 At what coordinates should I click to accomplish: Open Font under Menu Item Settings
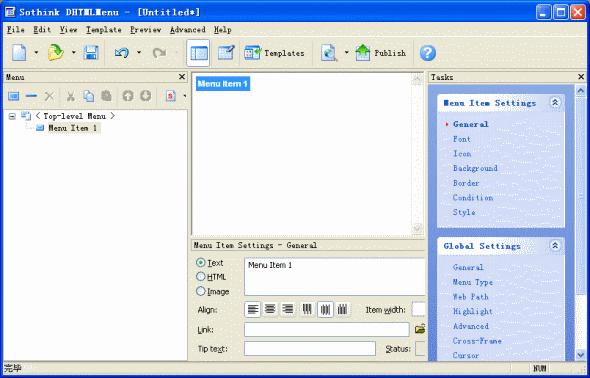[x=462, y=139]
